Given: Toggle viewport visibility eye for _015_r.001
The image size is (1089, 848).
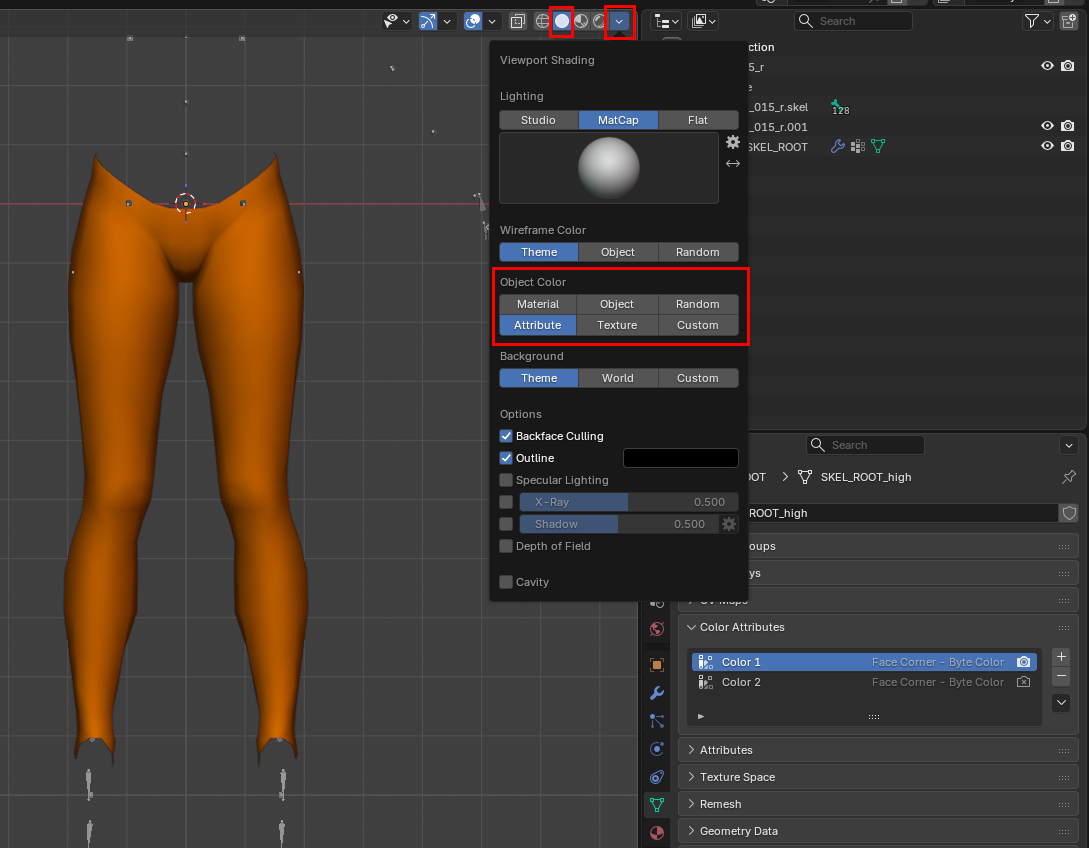Looking at the screenshot, I should tap(1047, 126).
